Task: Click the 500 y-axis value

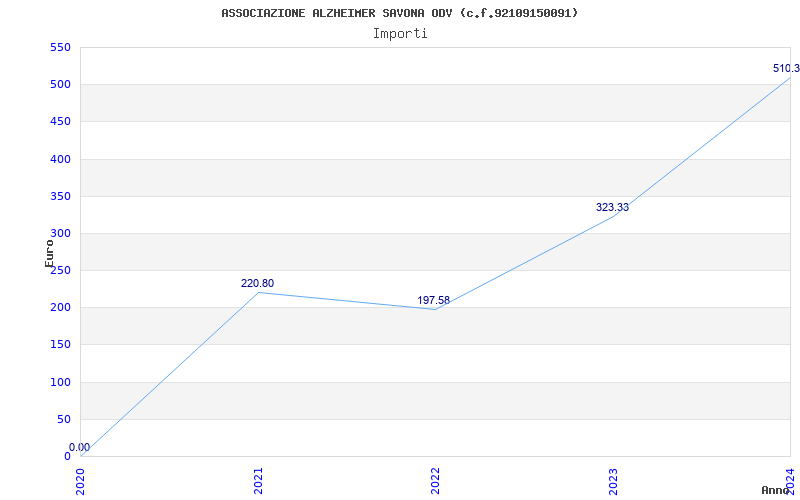Action: [60, 85]
